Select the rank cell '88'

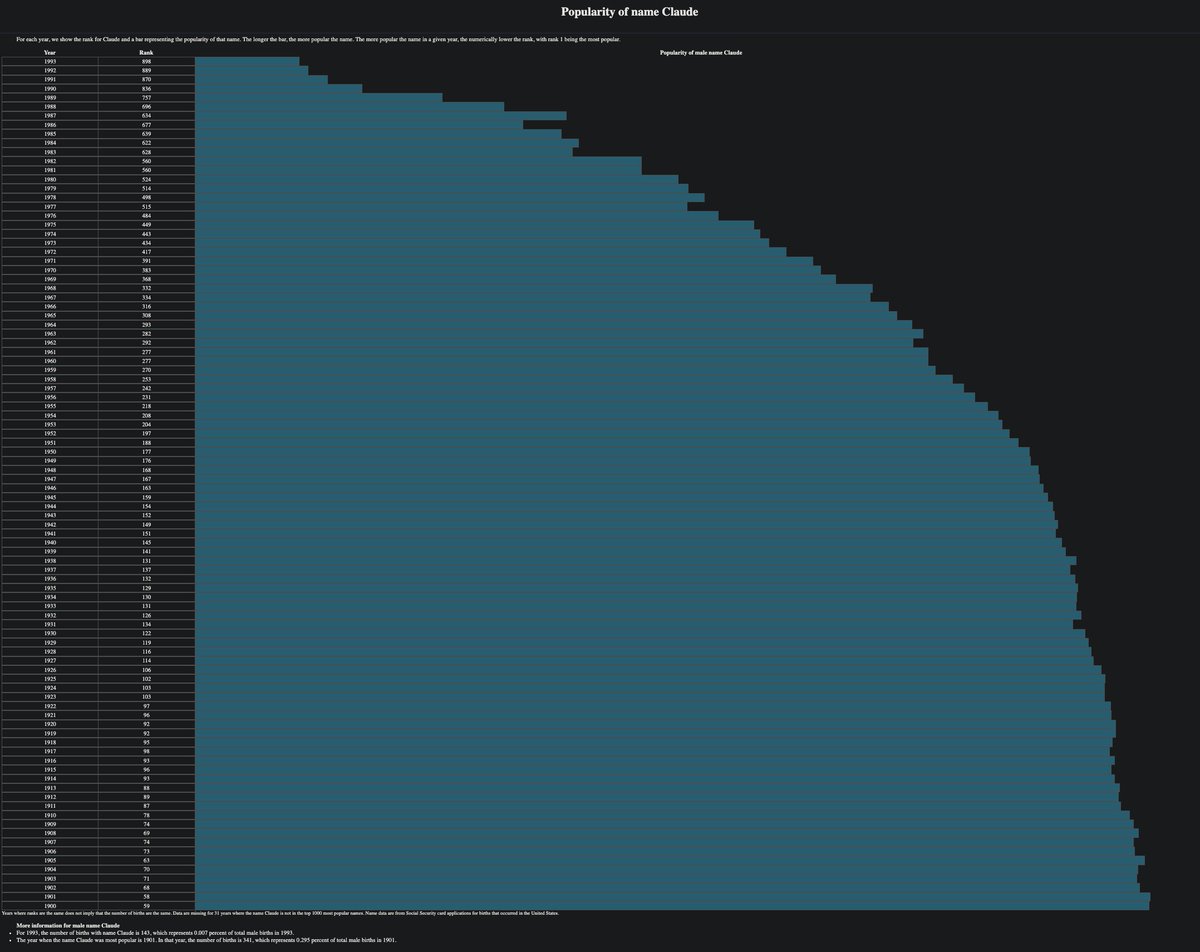click(146, 787)
